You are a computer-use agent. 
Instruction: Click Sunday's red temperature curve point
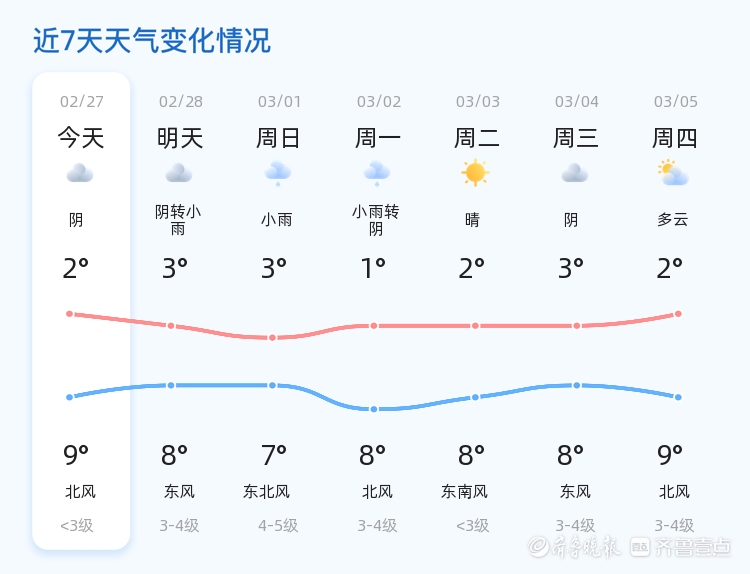272,338
